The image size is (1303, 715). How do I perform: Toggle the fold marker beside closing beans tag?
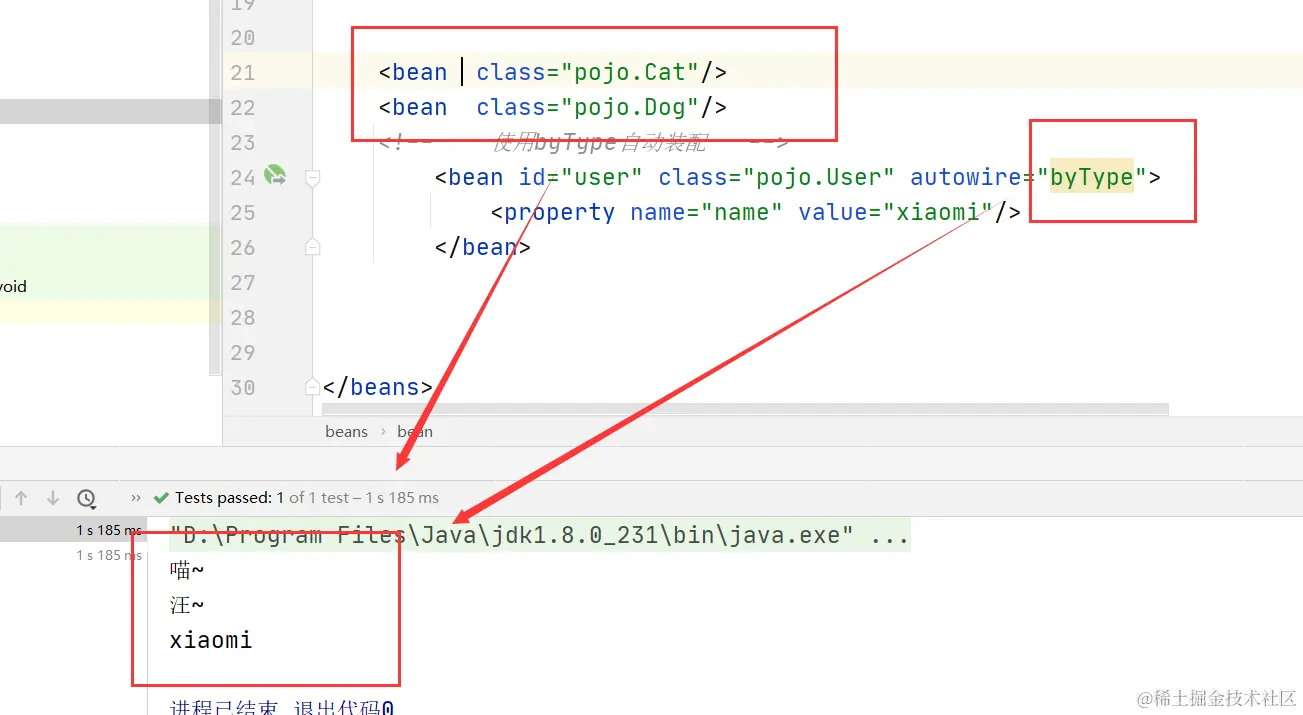point(312,387)
